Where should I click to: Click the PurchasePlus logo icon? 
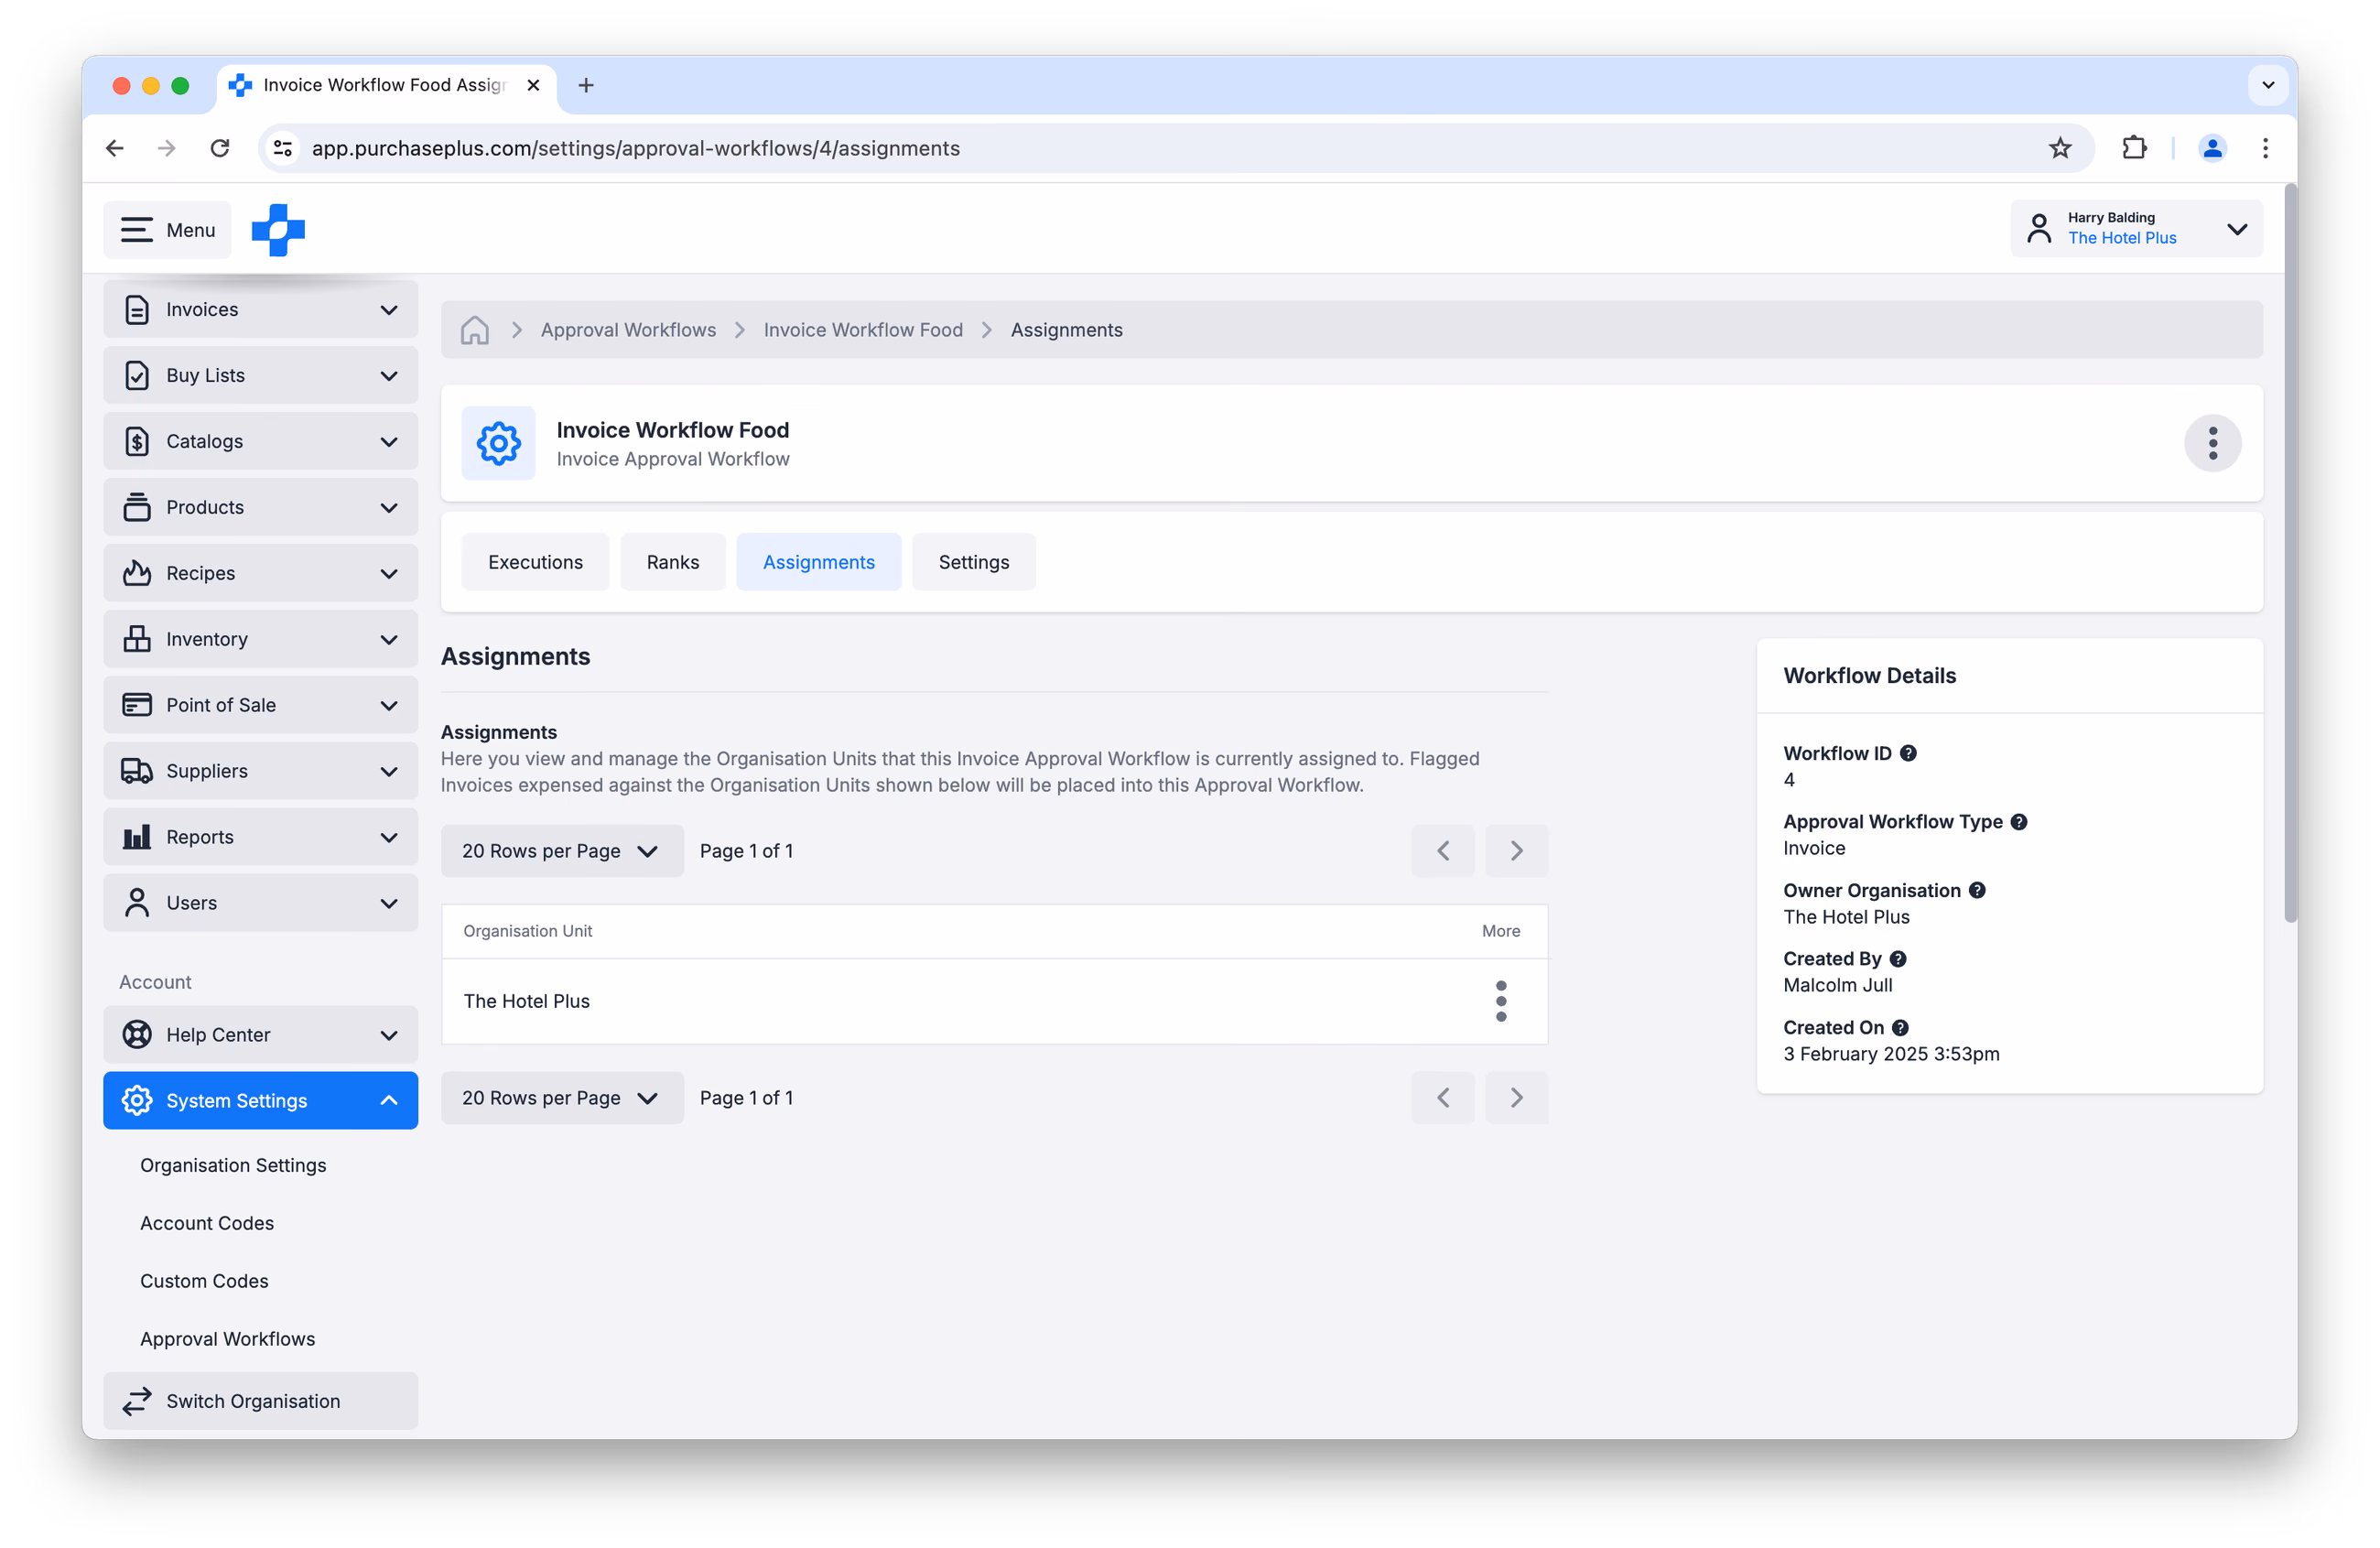[278, 230]
